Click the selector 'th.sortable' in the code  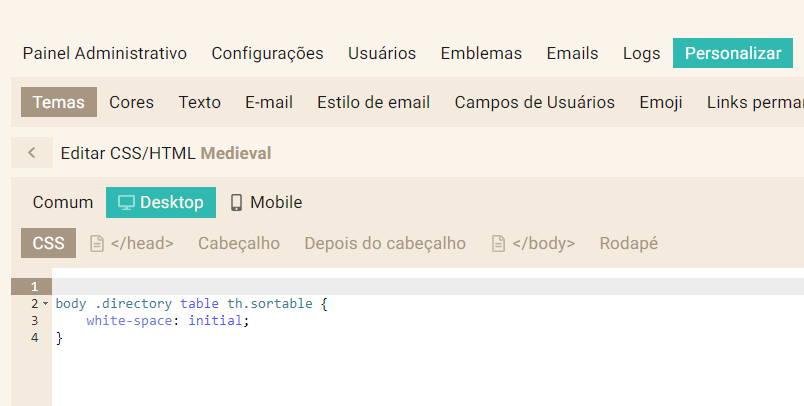270,303
